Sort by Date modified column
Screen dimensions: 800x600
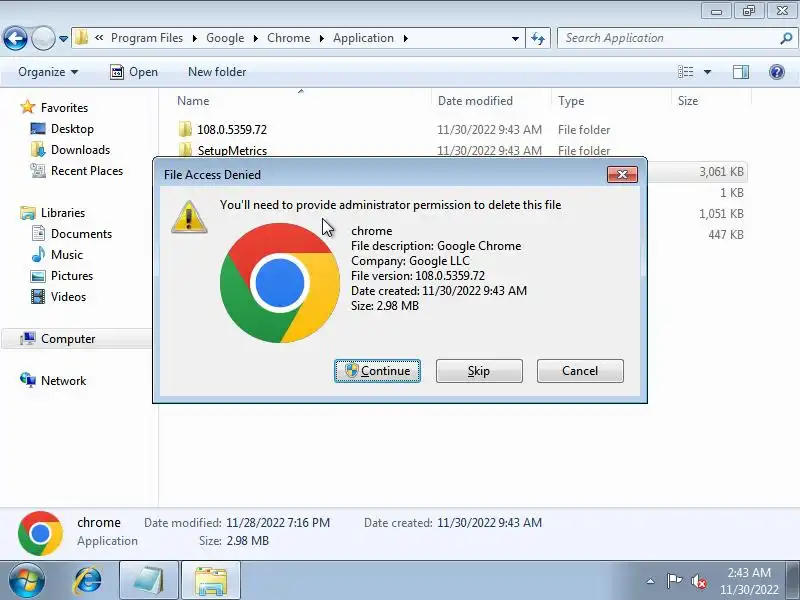475,101
